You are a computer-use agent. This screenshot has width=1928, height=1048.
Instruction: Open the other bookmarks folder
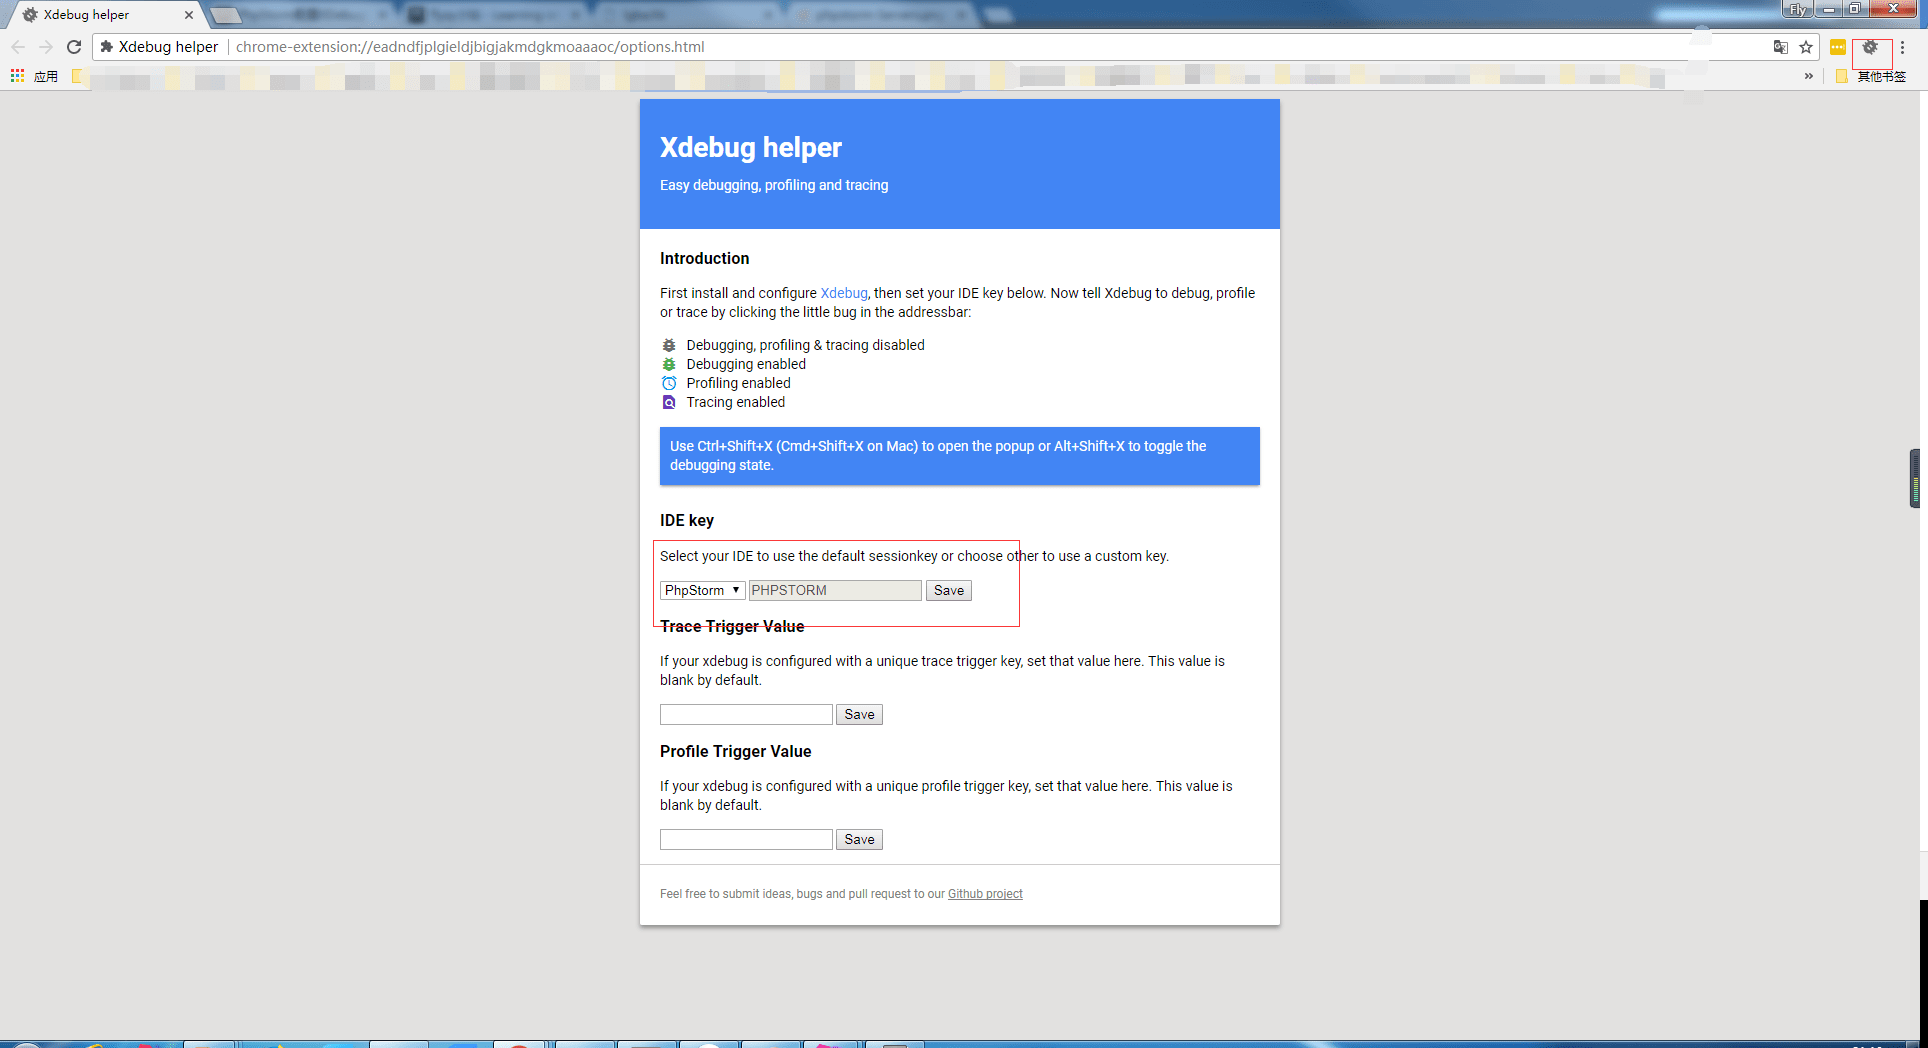click(x=1871, y=76)
